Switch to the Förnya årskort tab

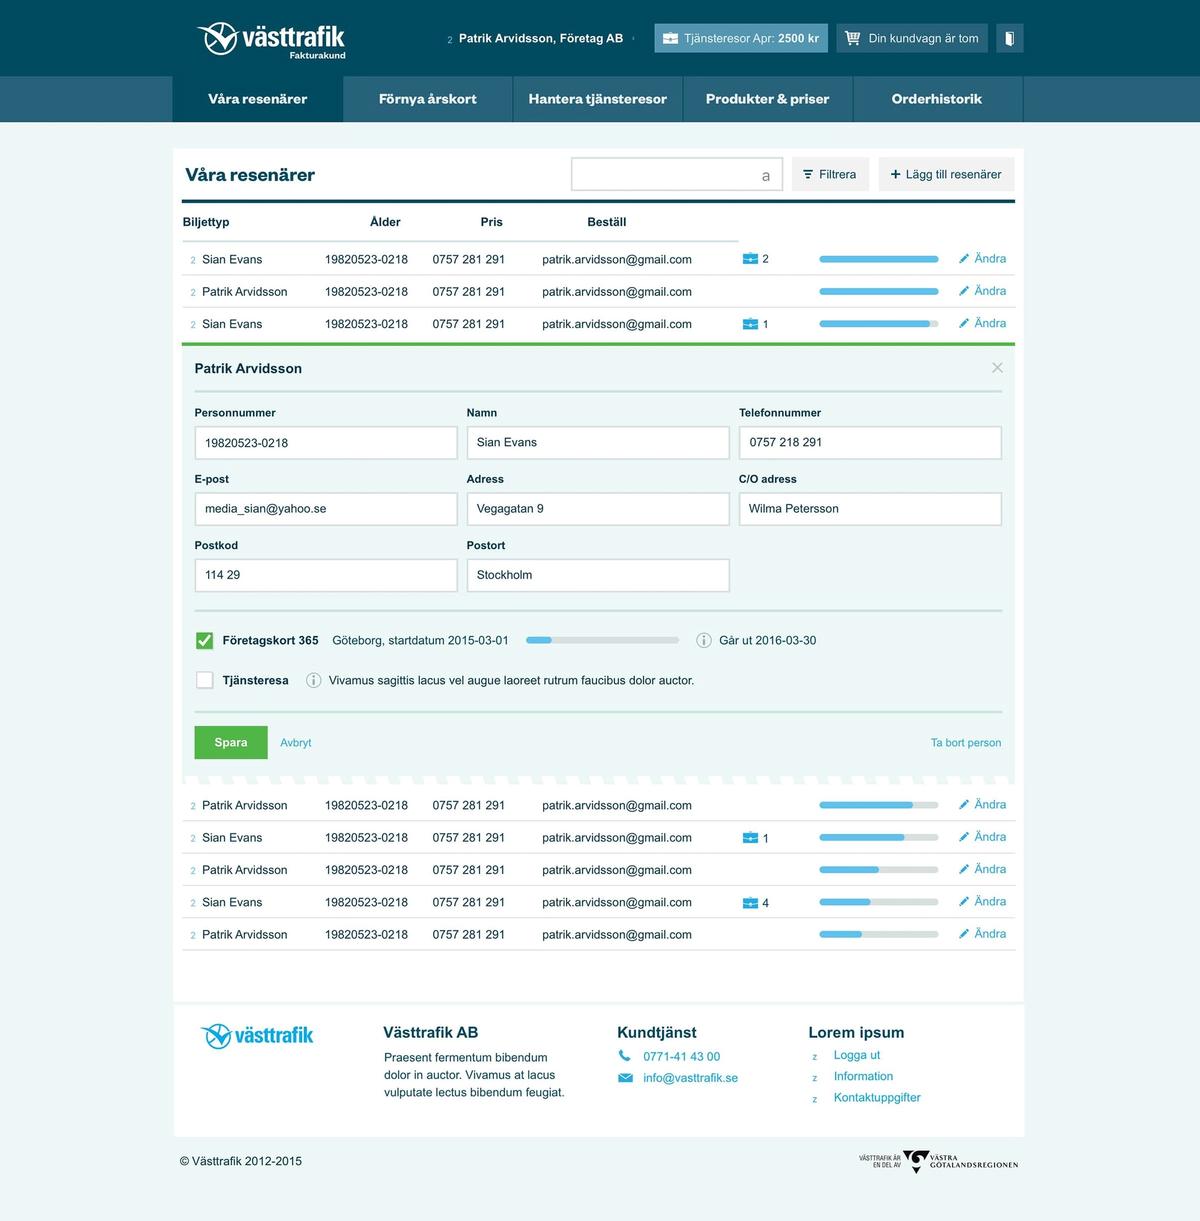coord(428,99)
